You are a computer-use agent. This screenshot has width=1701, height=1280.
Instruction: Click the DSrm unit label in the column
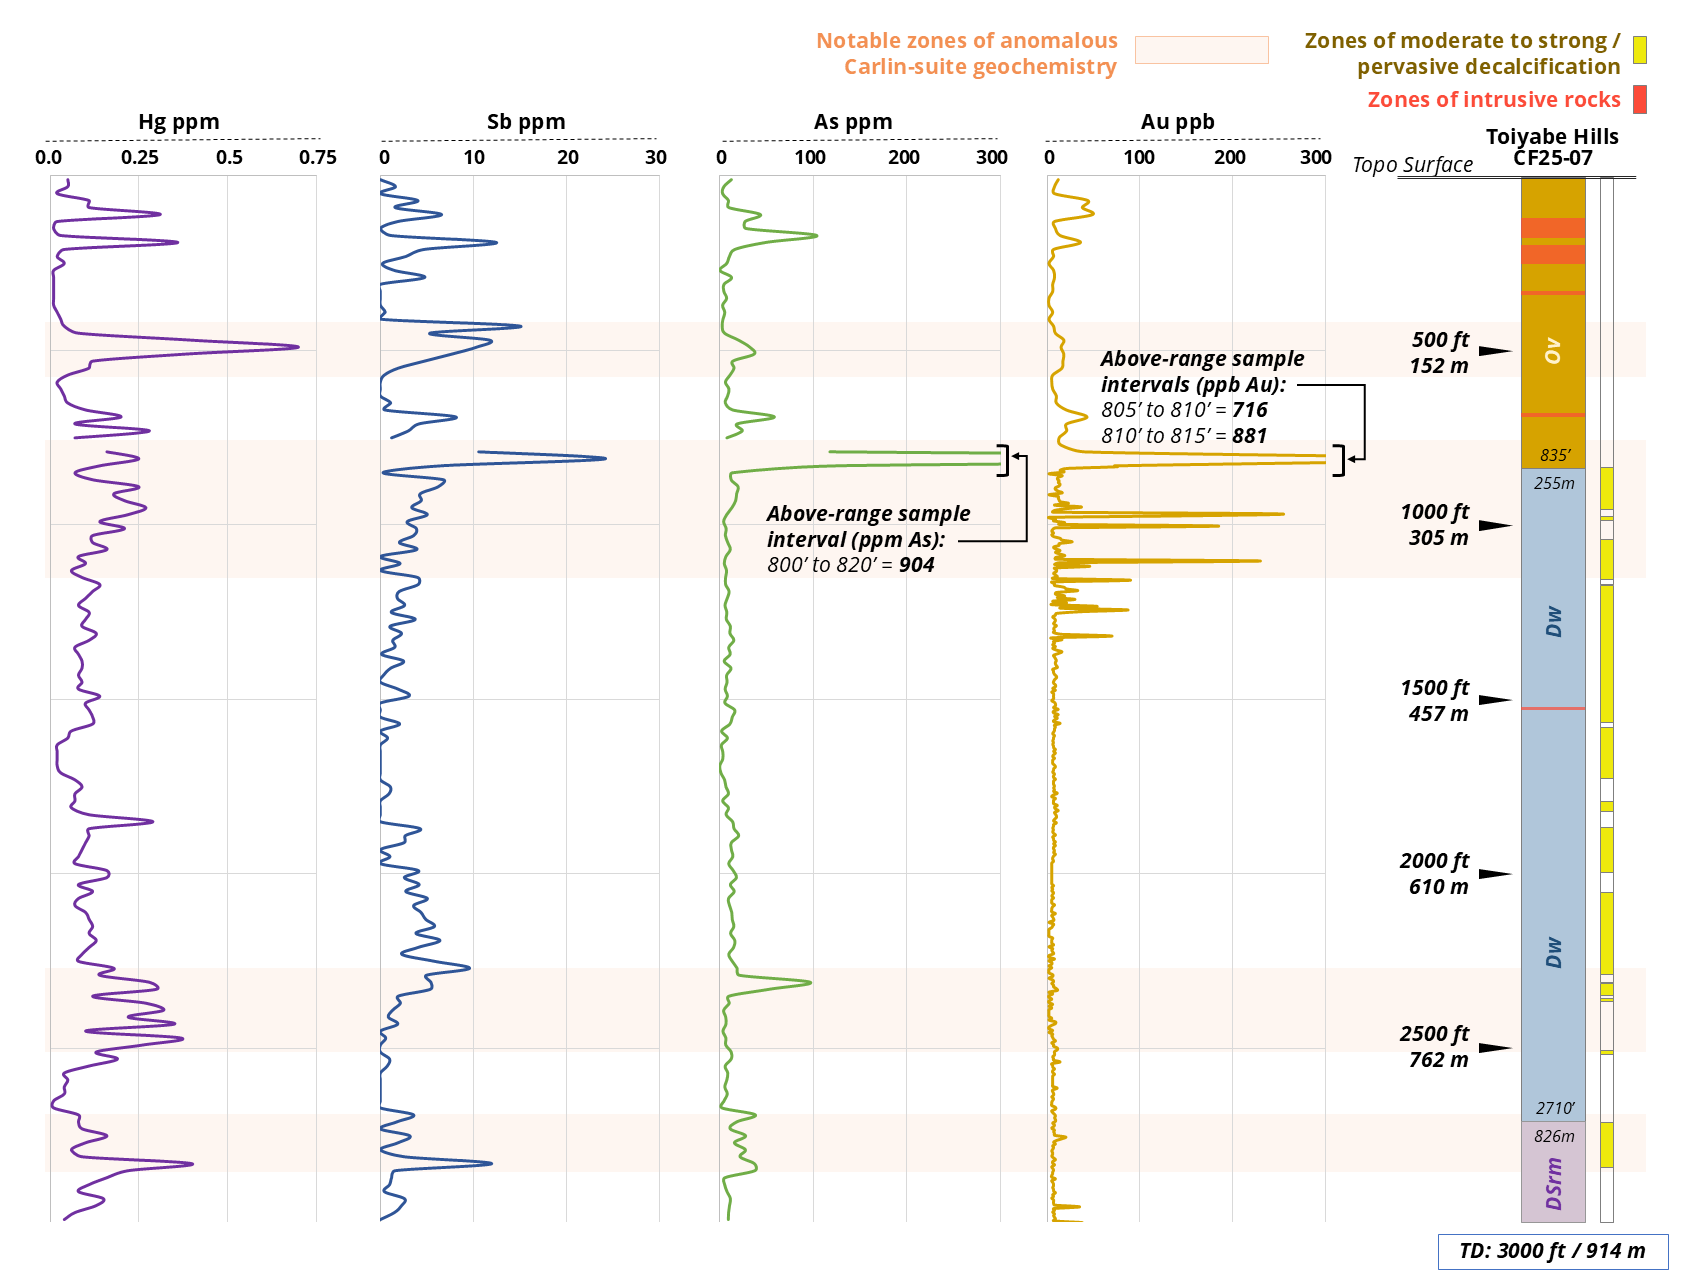[1553, 1183]
